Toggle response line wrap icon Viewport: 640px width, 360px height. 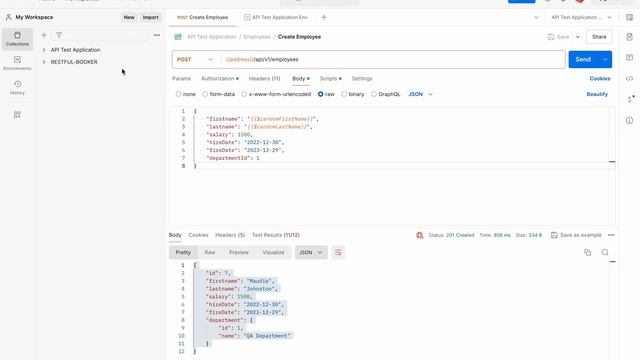(338, 252)
